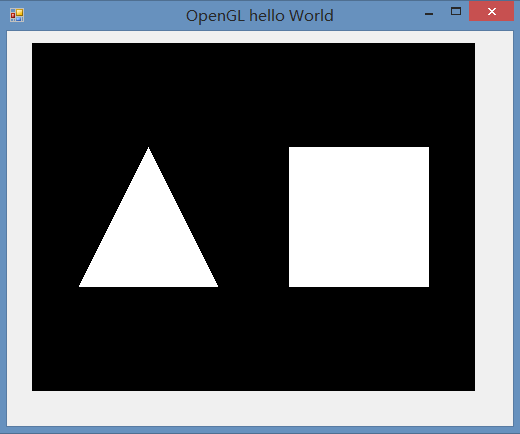Click the center of the white square
Screen dimensions: 520x434
tap(359, 217)
